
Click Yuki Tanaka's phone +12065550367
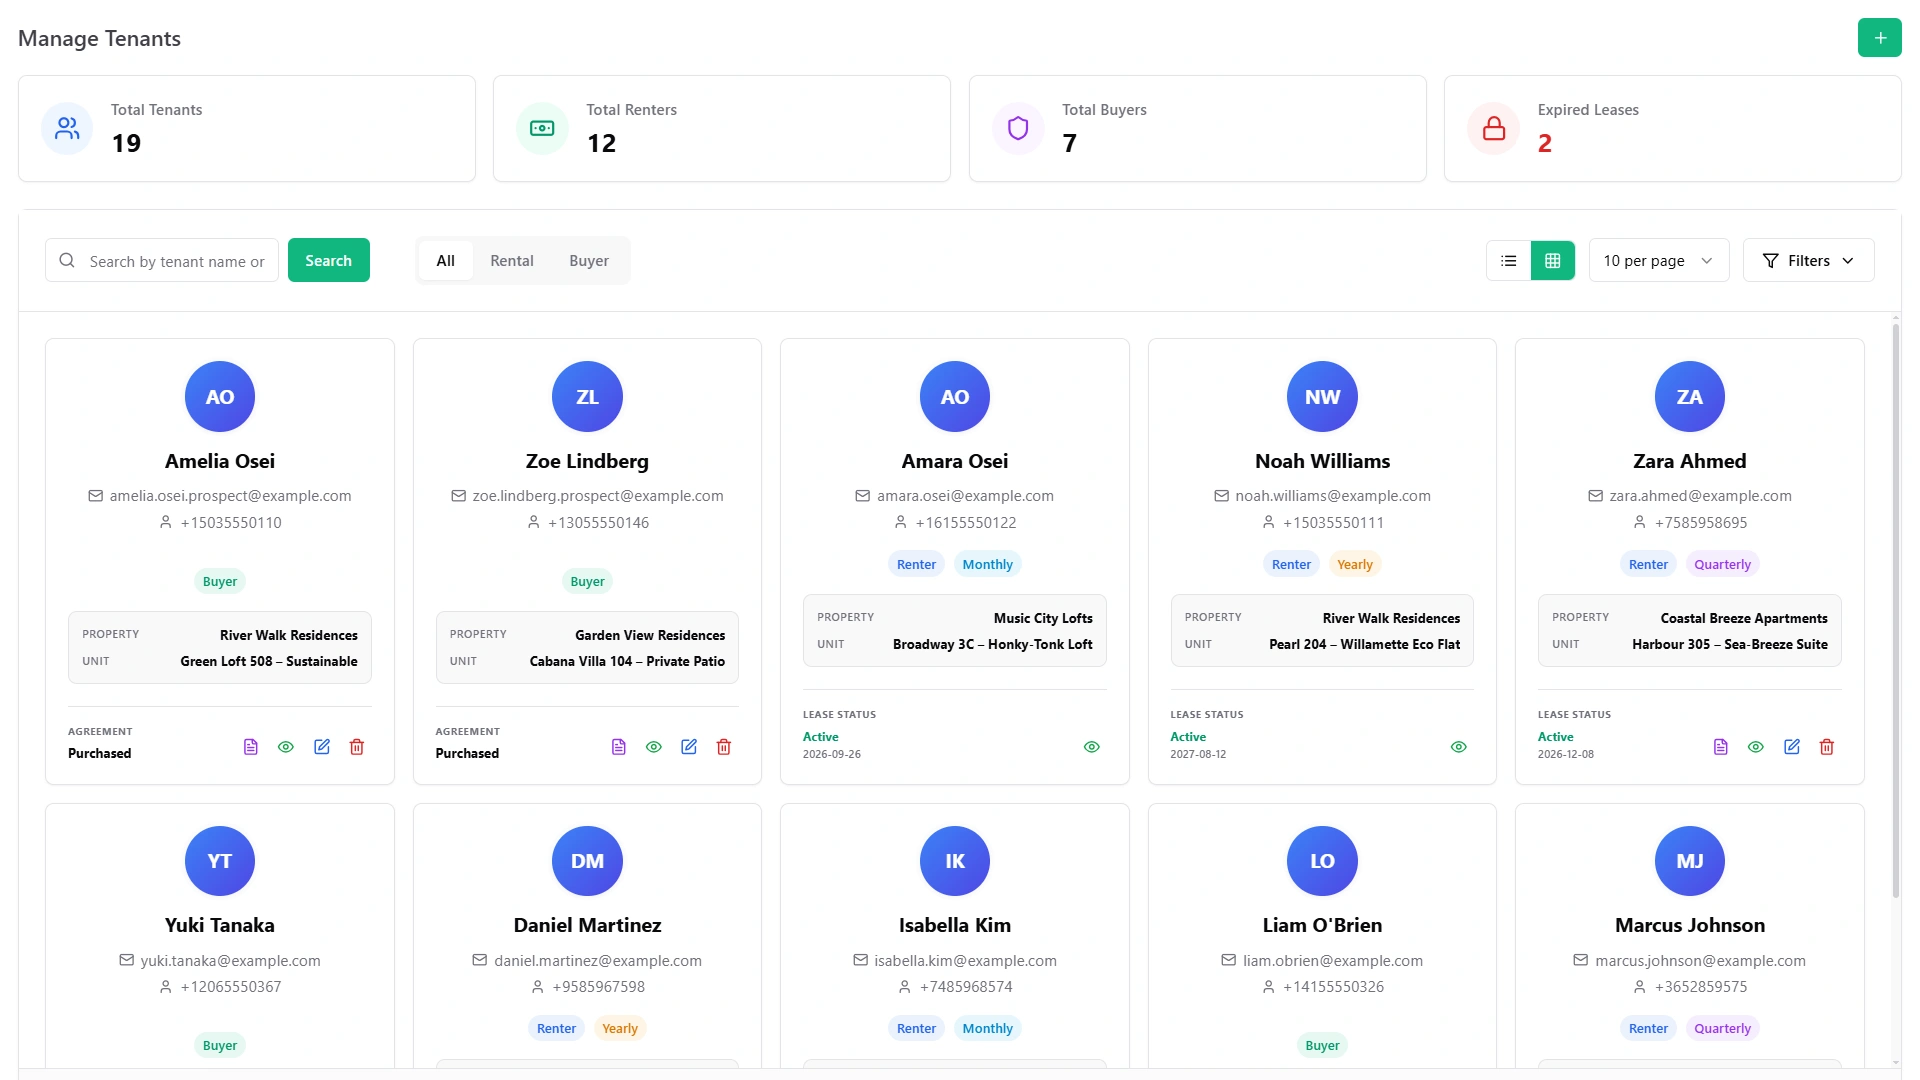pyautogui.click(x=231, y=987)
